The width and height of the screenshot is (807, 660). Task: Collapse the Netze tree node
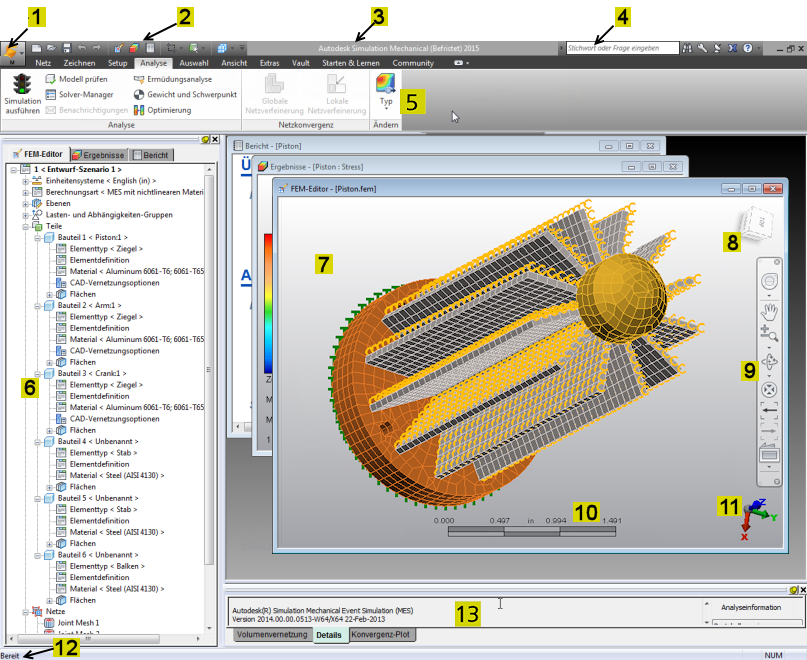(25, 612)
